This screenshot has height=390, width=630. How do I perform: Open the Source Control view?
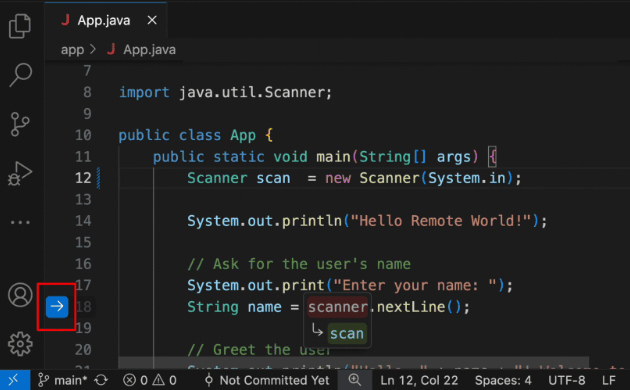coord(20,124)
